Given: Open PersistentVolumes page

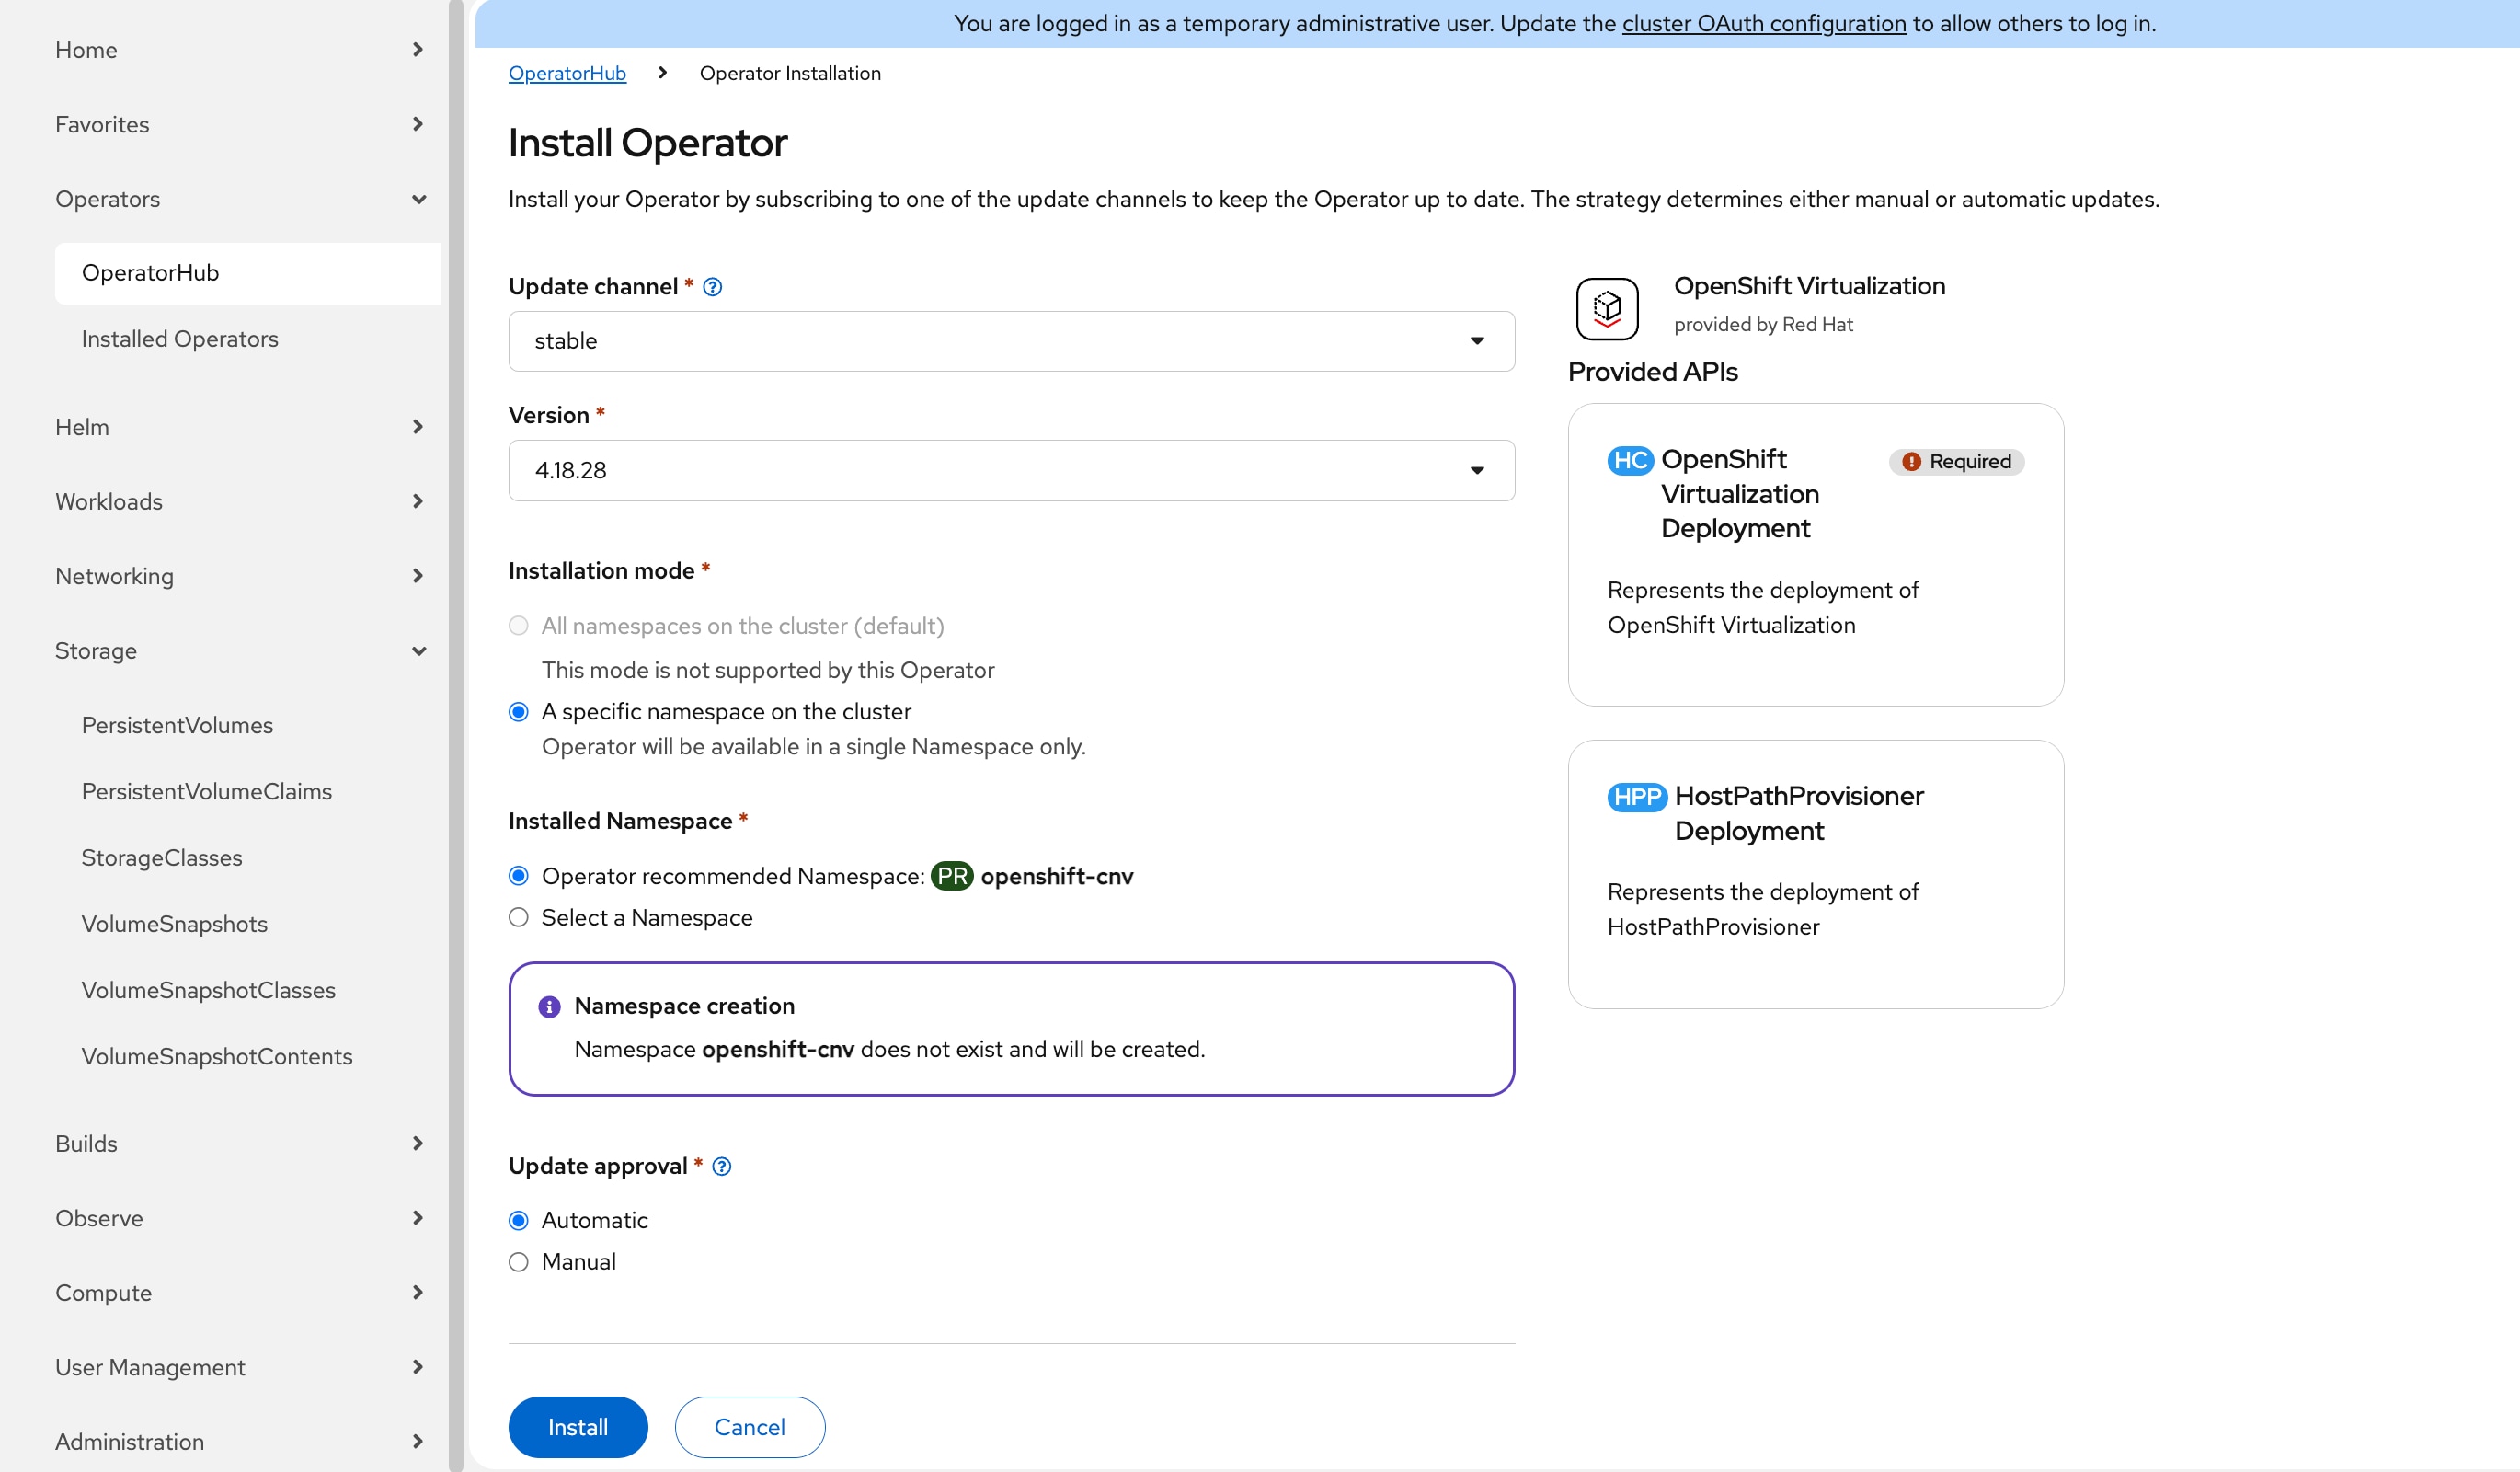Looking at the screenshot, I should click(248, 725).
